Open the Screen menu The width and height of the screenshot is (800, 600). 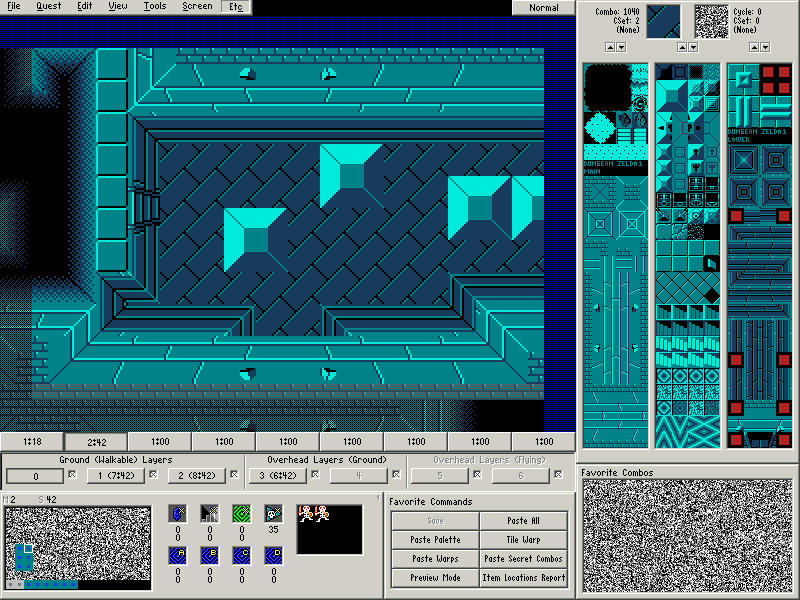(x=197, y=7)
